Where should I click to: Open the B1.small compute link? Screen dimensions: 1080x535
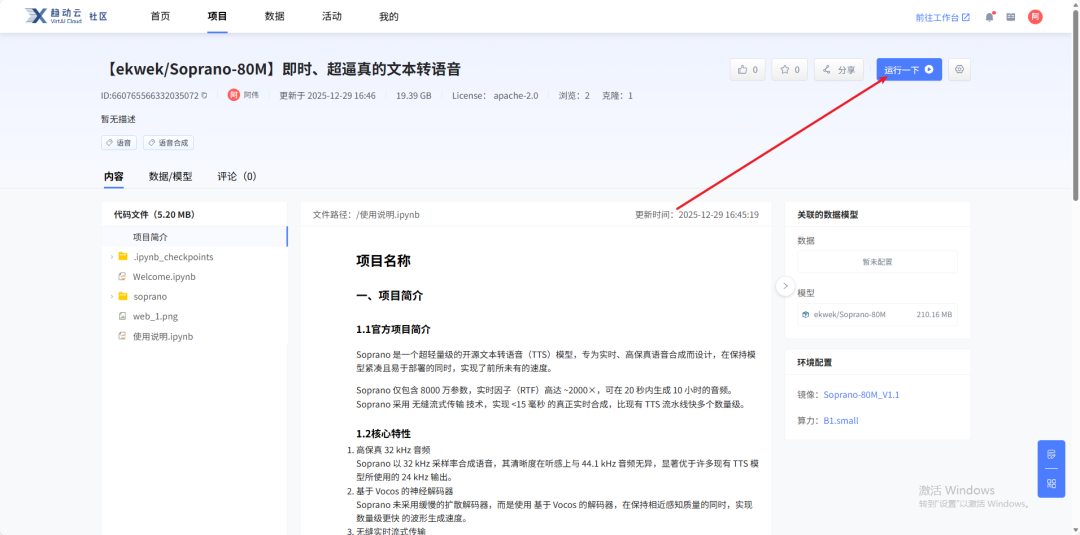pos(841,421)
